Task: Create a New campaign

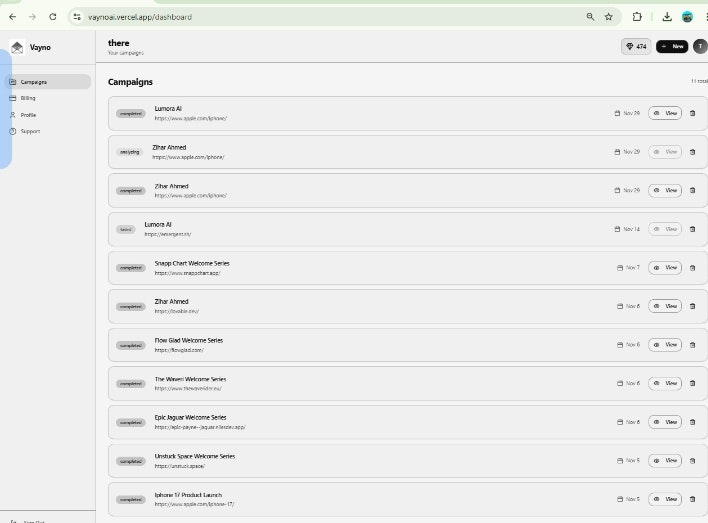Action: 672,46
